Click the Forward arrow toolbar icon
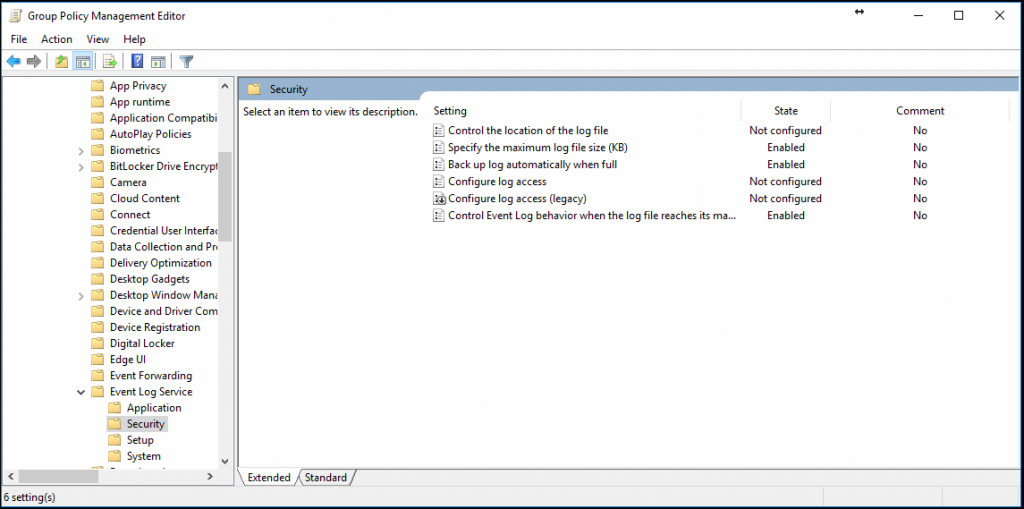 (x=34, y=61)
